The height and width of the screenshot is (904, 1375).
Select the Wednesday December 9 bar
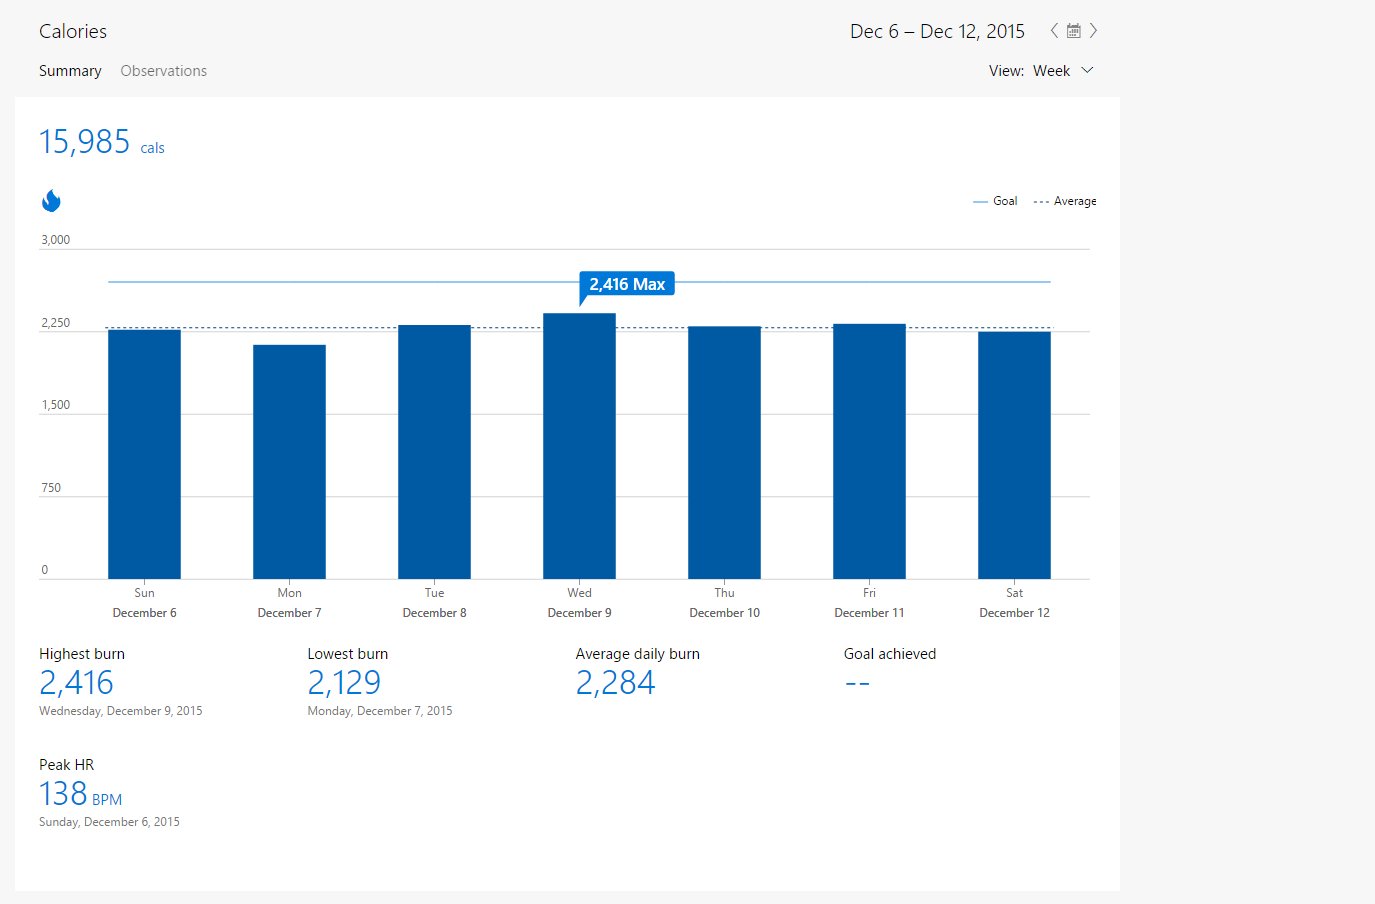coord(579,446)
